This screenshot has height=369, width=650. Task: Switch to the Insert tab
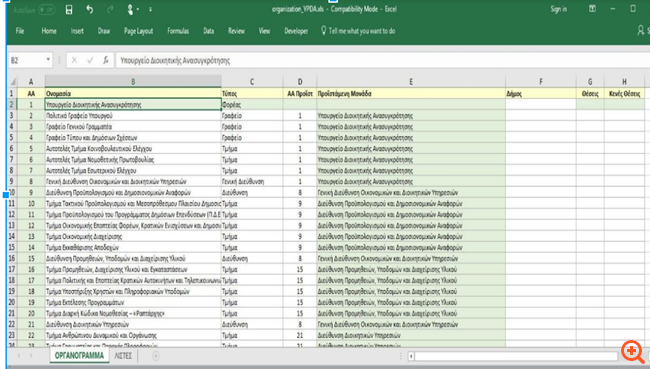pos(77,31)
